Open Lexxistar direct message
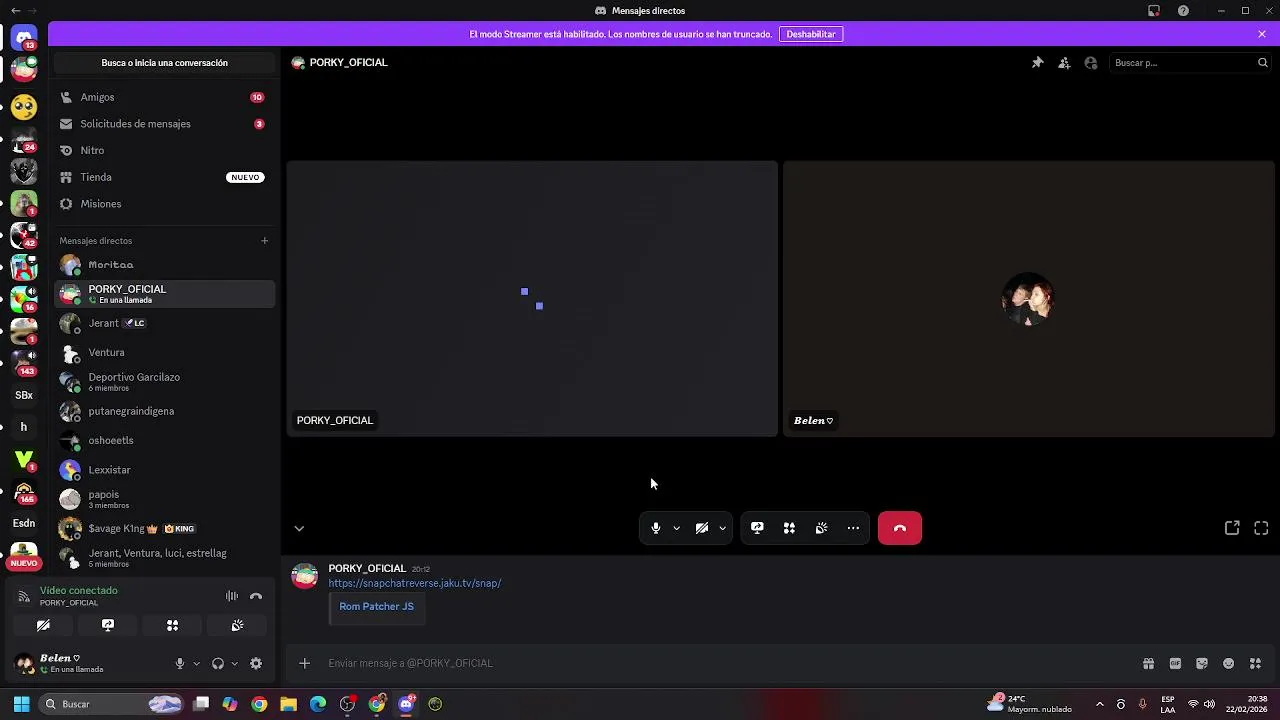 coord(164,470)
